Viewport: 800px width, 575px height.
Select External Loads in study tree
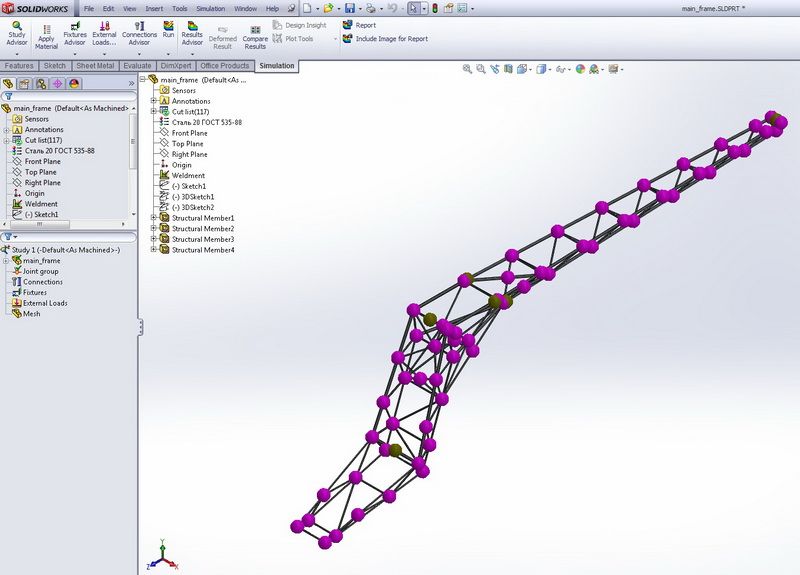39,303
